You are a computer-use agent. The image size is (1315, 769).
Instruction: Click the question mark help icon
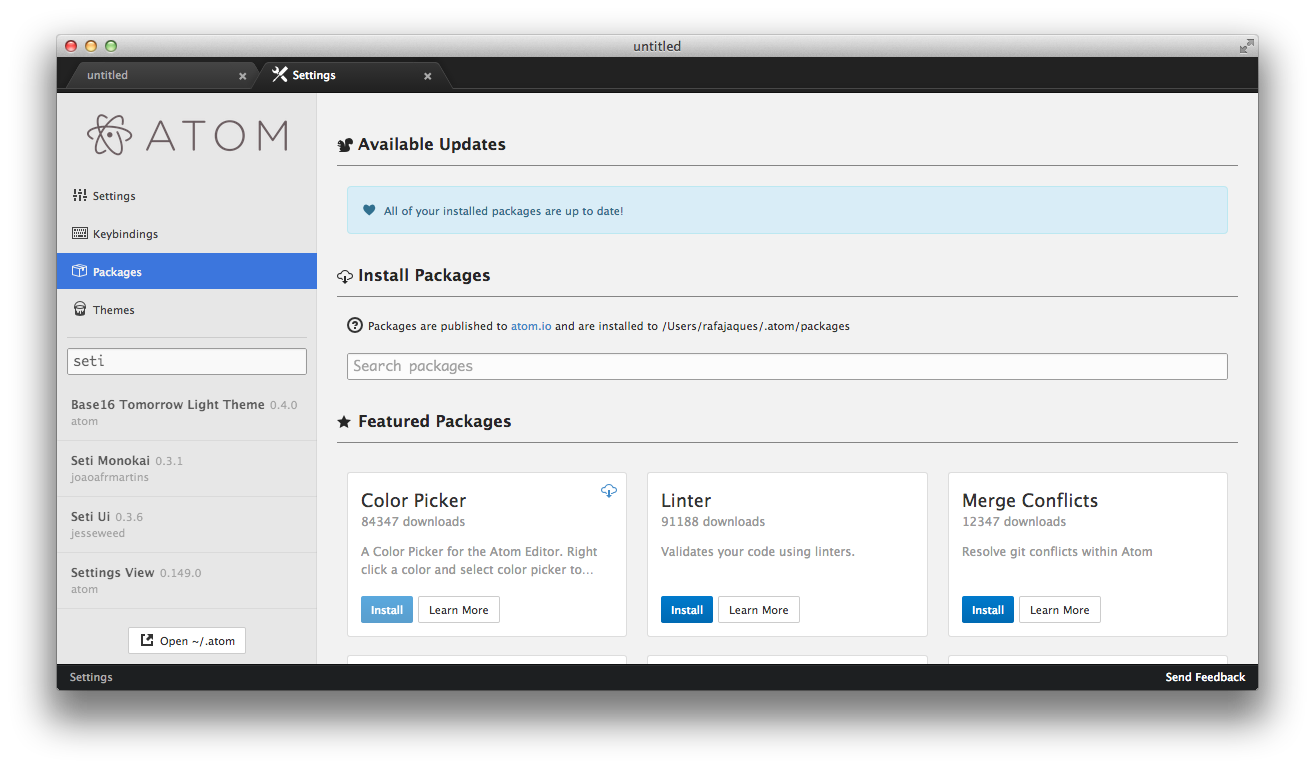coord(354,325)
